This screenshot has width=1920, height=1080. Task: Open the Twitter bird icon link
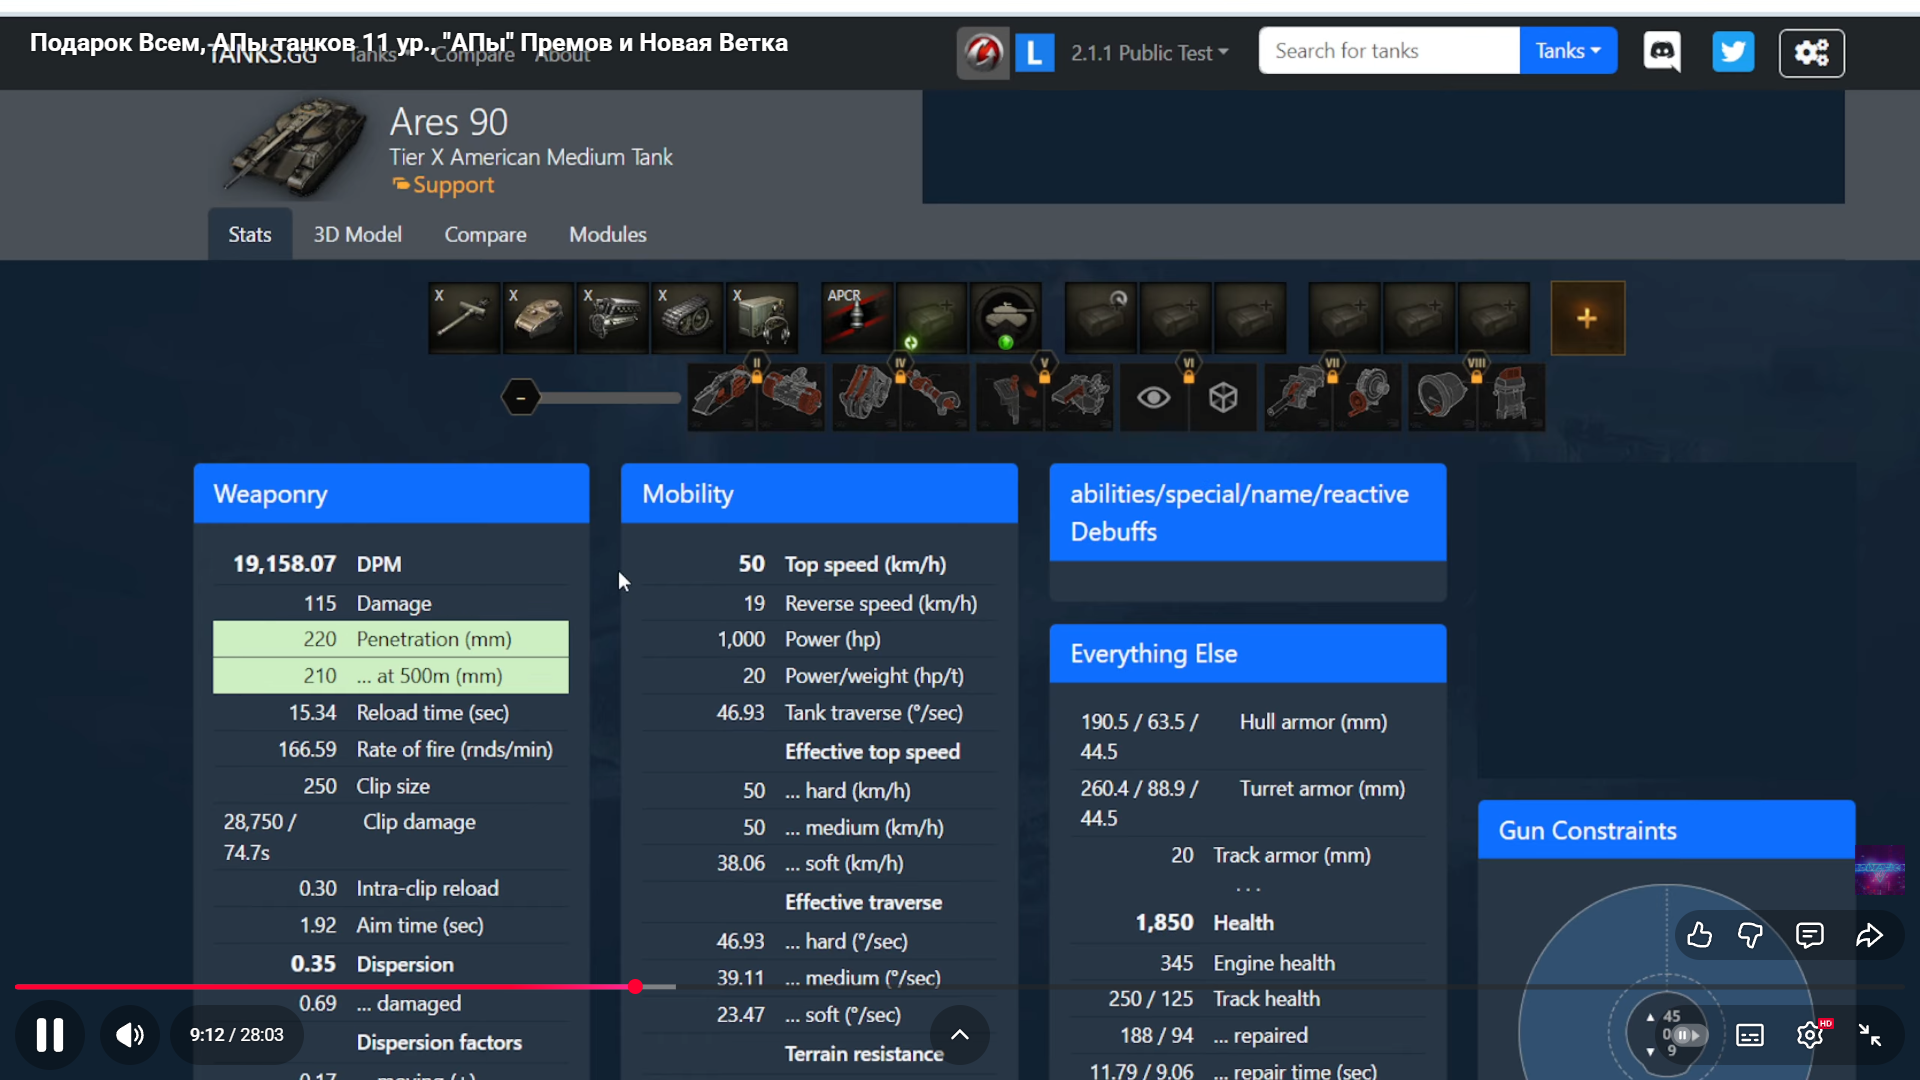[1733, 52]
